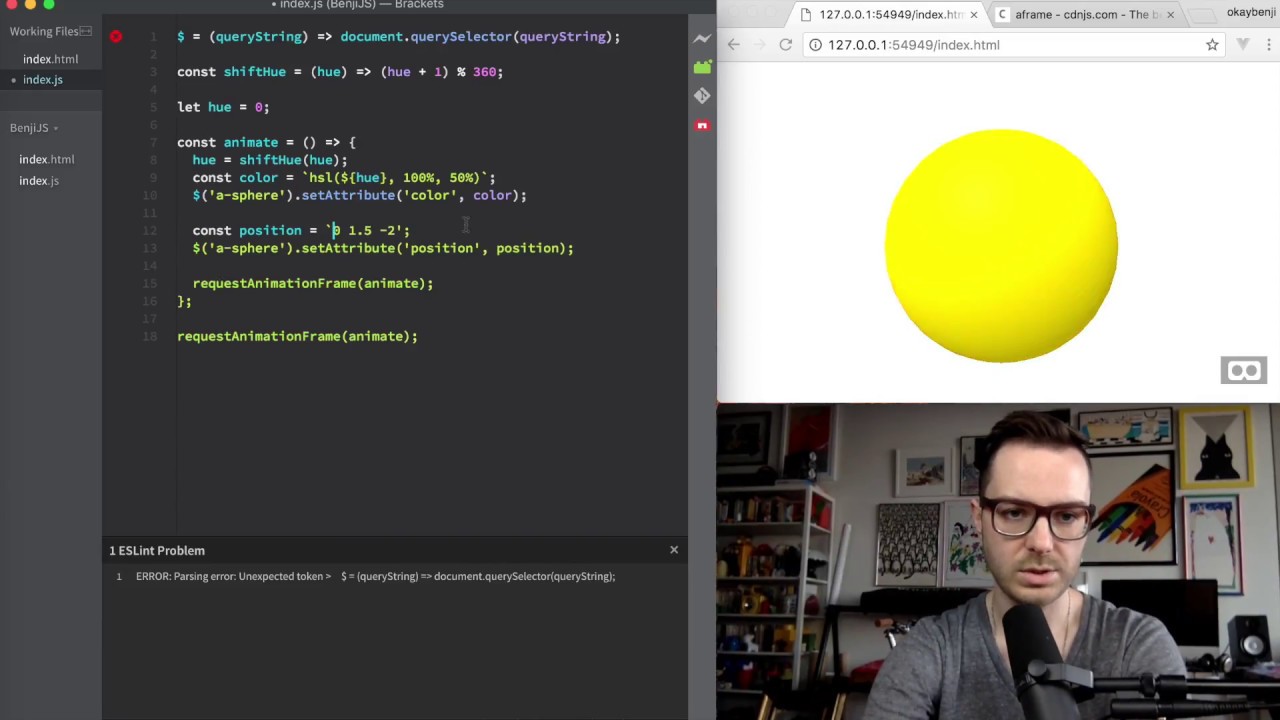Click the 'animate' name on line 7
Image resolution: width=1280 pixels, height=720 pixels.
pos(250,142)
